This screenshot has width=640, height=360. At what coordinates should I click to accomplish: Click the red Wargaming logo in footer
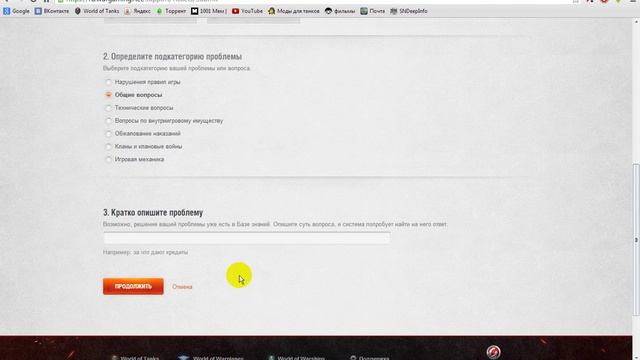click(493, 352)
